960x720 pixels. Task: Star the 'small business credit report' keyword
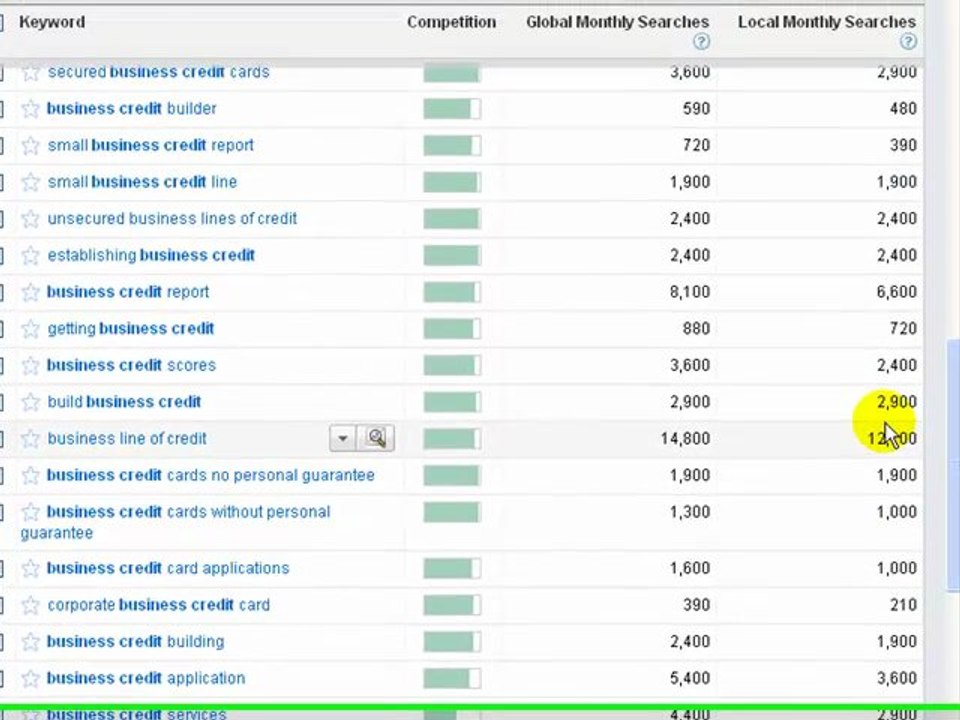click(31, 146)
